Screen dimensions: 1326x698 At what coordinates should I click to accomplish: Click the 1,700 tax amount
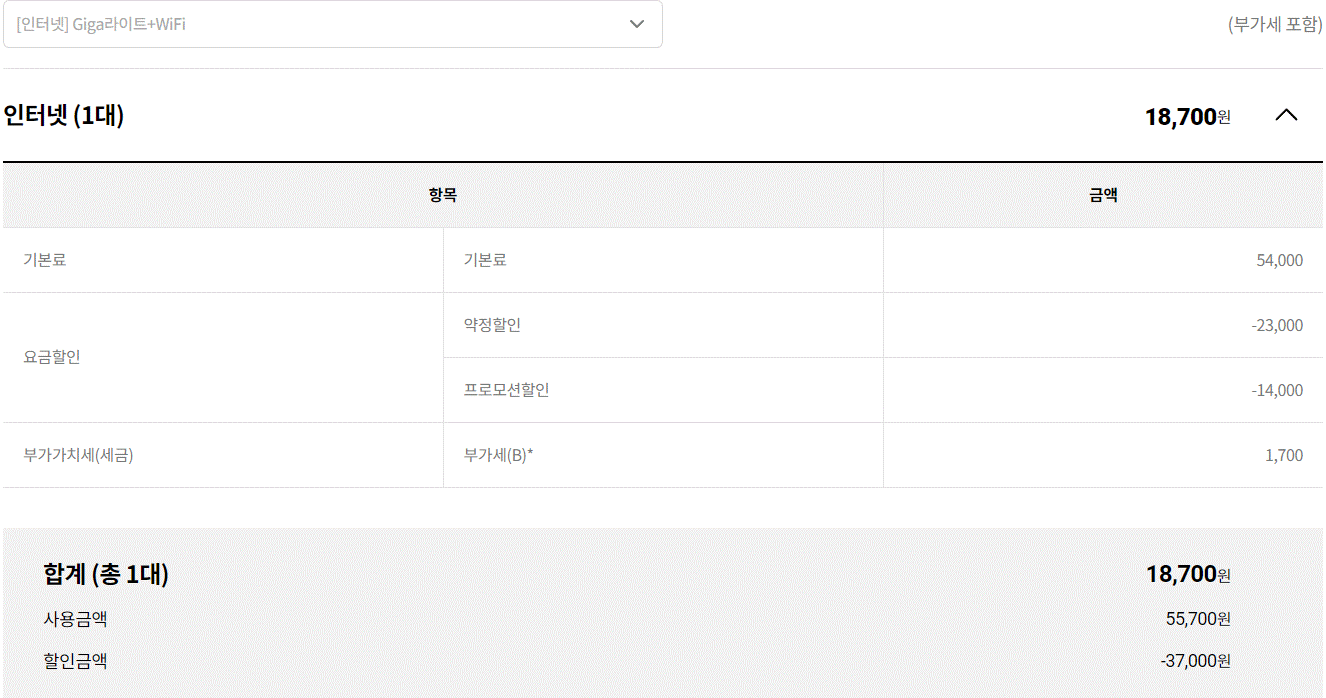tap(1284, 455)
